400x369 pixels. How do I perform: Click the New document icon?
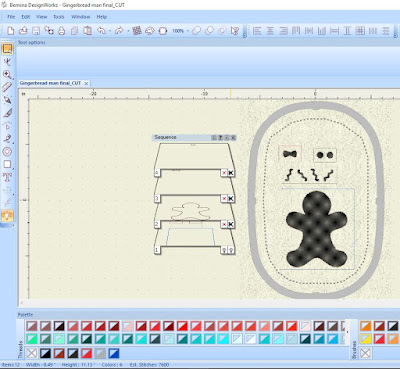tap(11, 31)
